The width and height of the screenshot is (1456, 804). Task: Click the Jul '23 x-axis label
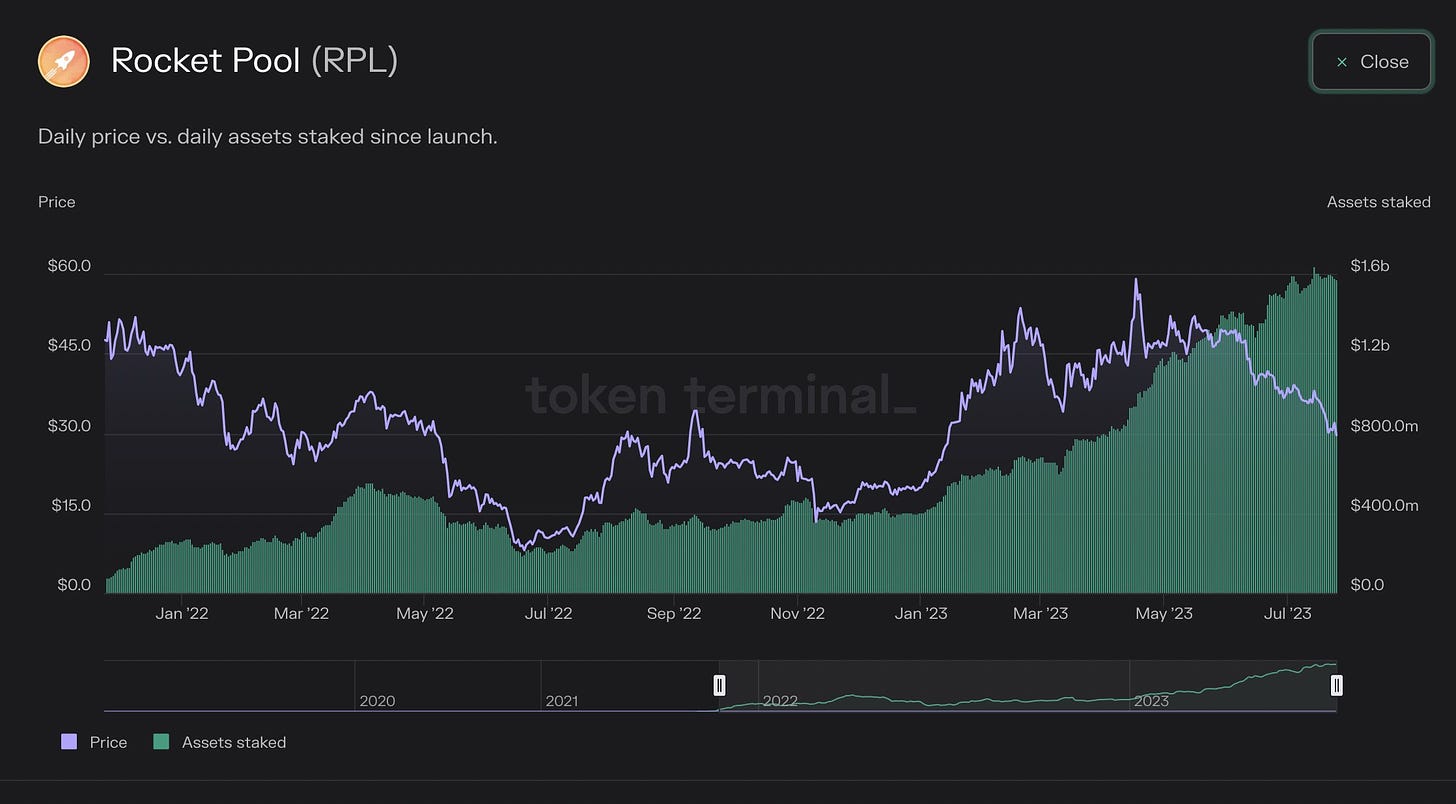(1288, 613)
